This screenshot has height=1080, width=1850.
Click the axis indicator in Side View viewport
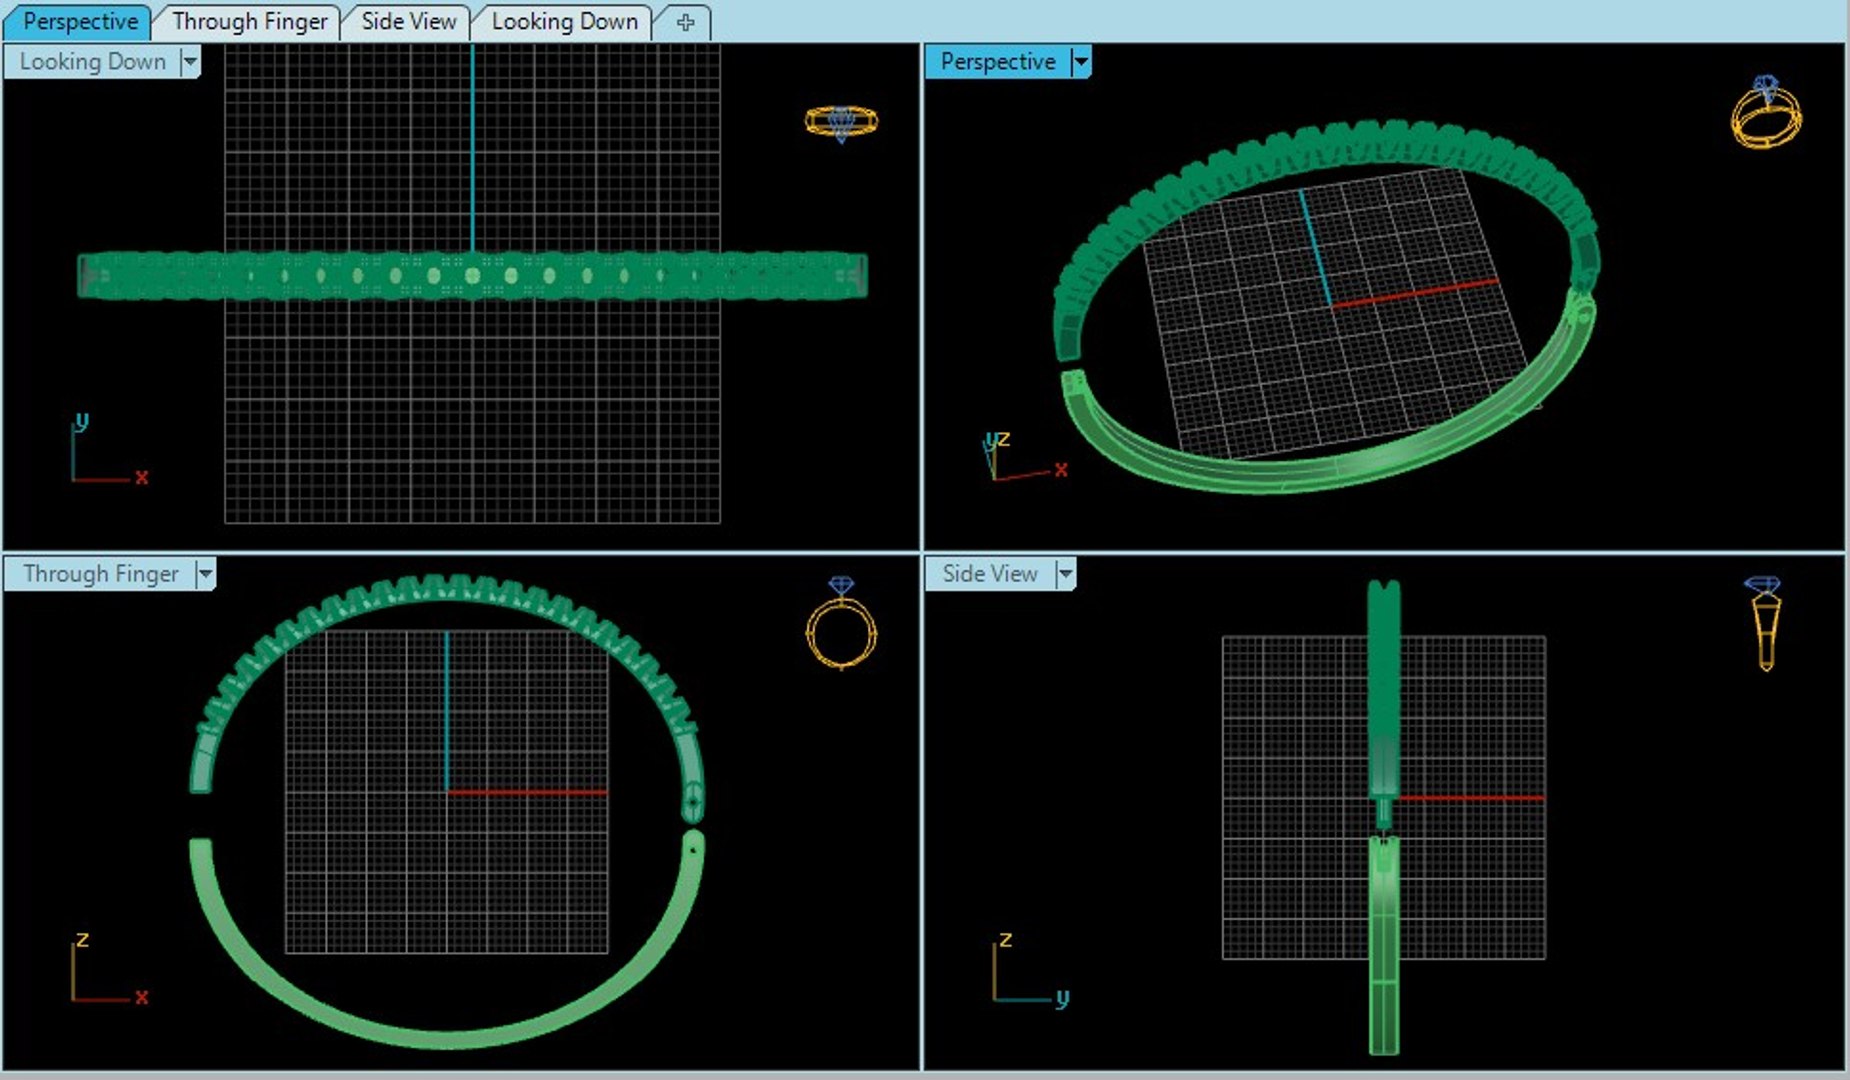coord(1030,968)
